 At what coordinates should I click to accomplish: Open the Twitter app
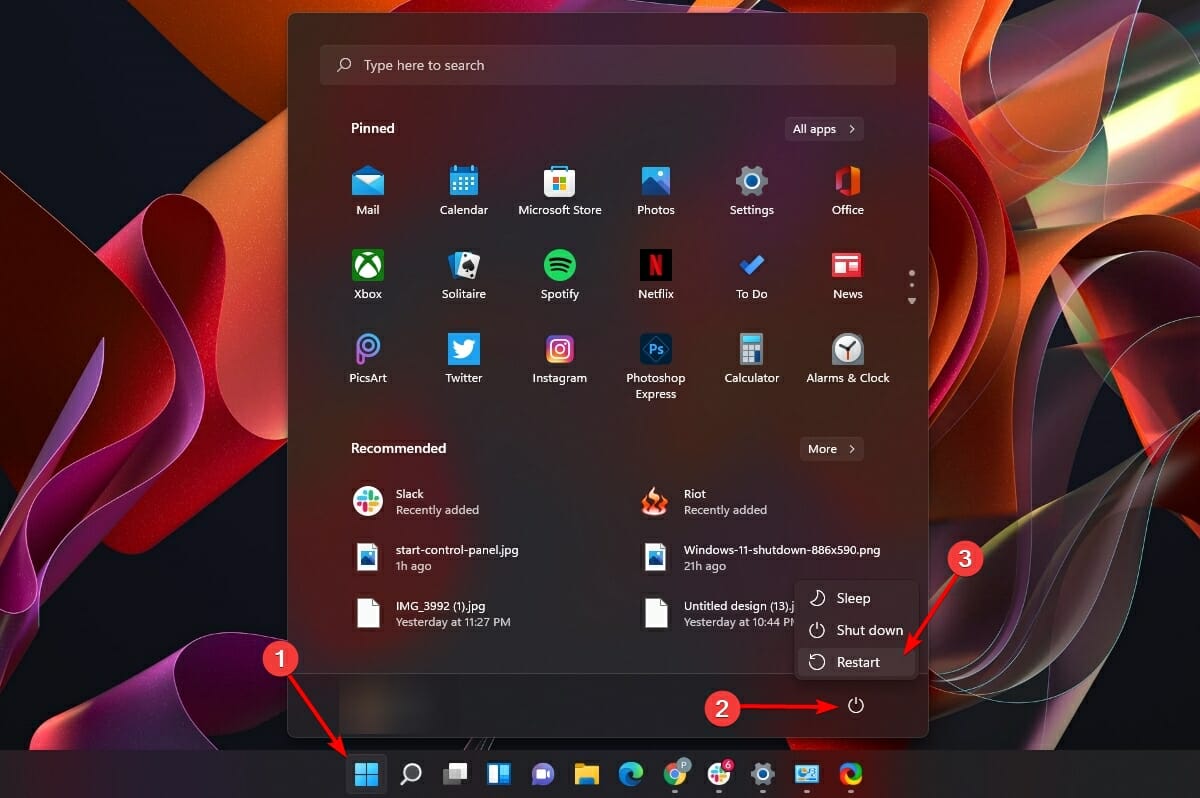pos(463,358)
